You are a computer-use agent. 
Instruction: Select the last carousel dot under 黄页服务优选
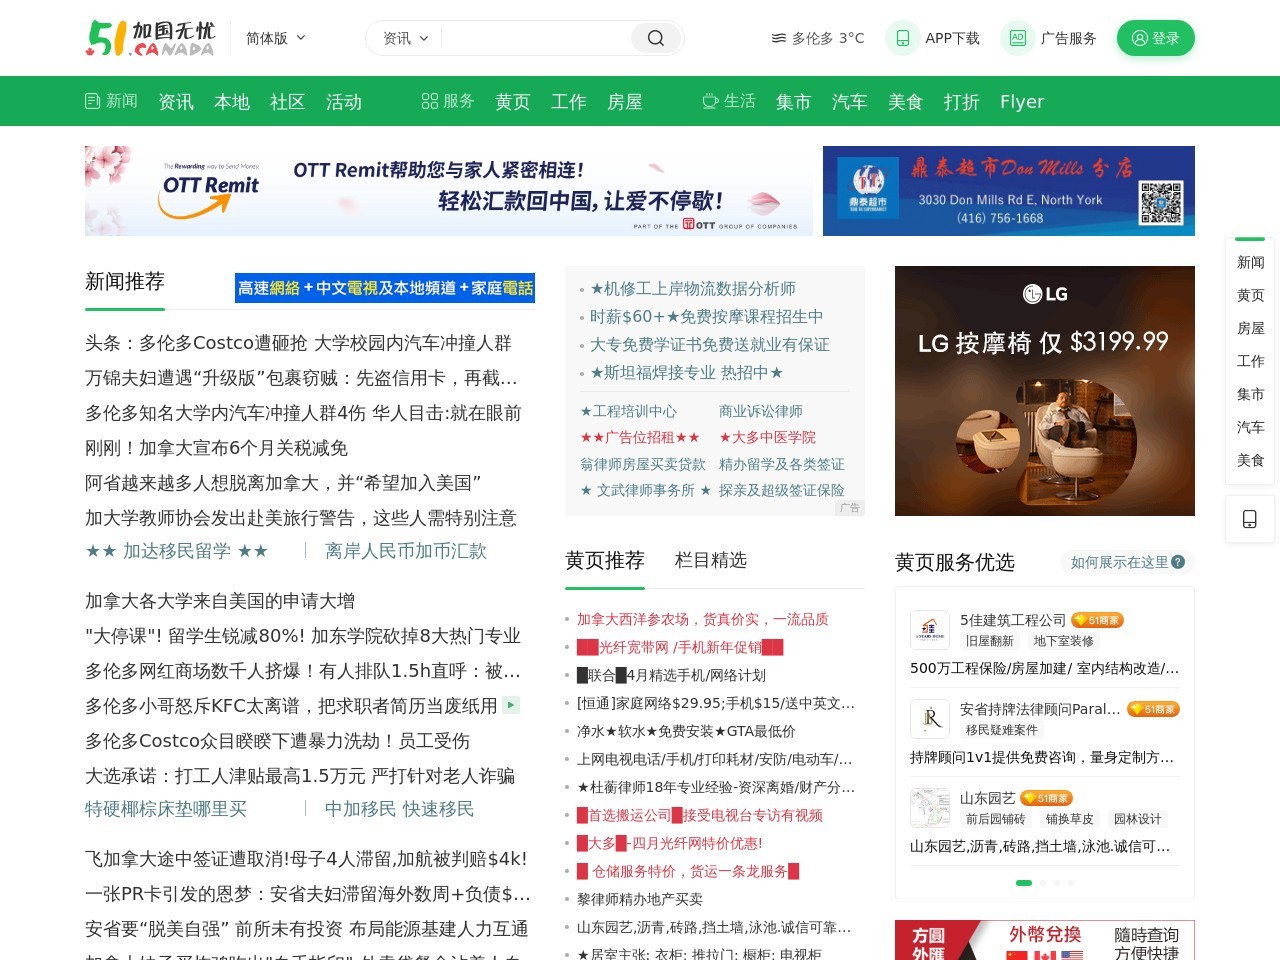[1071, 883]
